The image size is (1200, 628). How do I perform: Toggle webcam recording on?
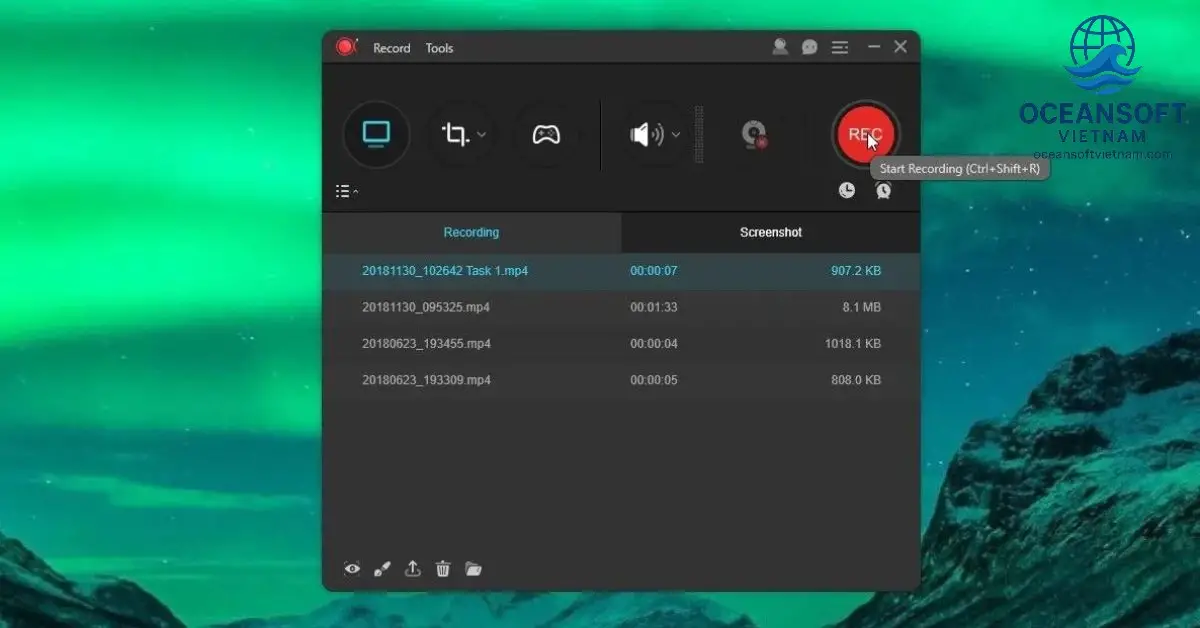pos(753,134)
